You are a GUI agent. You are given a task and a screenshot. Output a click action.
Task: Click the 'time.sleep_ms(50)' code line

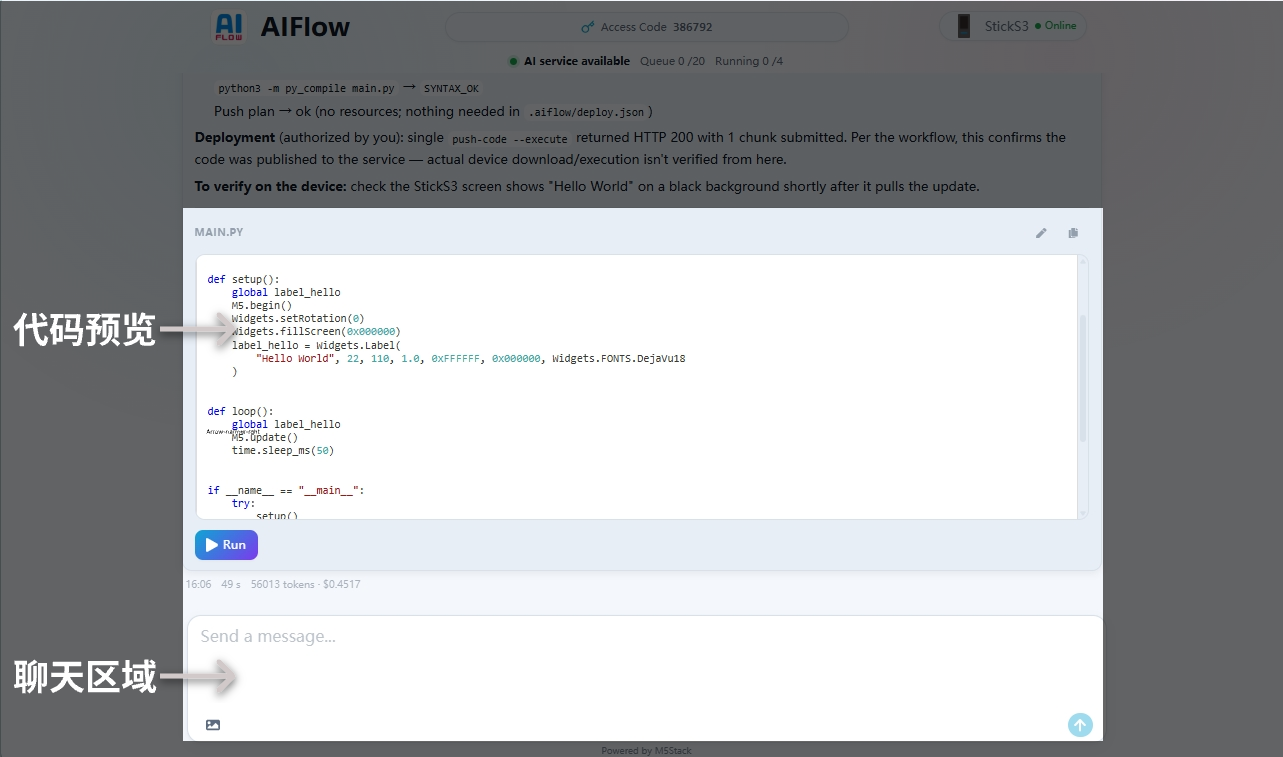tap(283, 450)
